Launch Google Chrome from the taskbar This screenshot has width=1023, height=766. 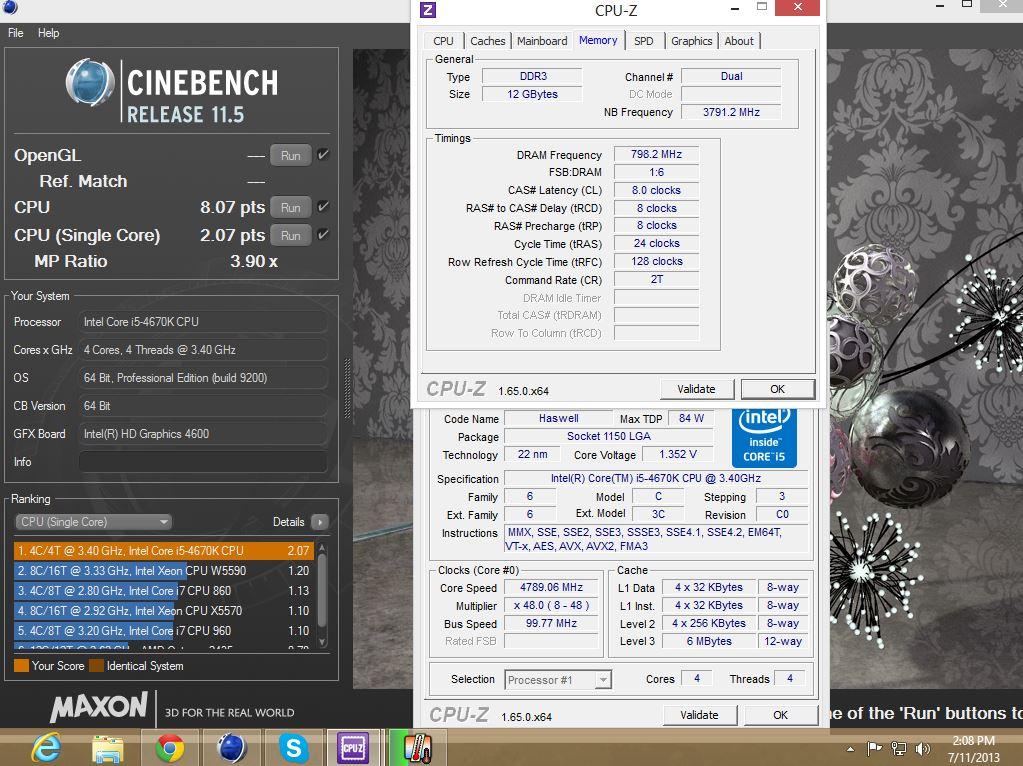click(170, 748)
